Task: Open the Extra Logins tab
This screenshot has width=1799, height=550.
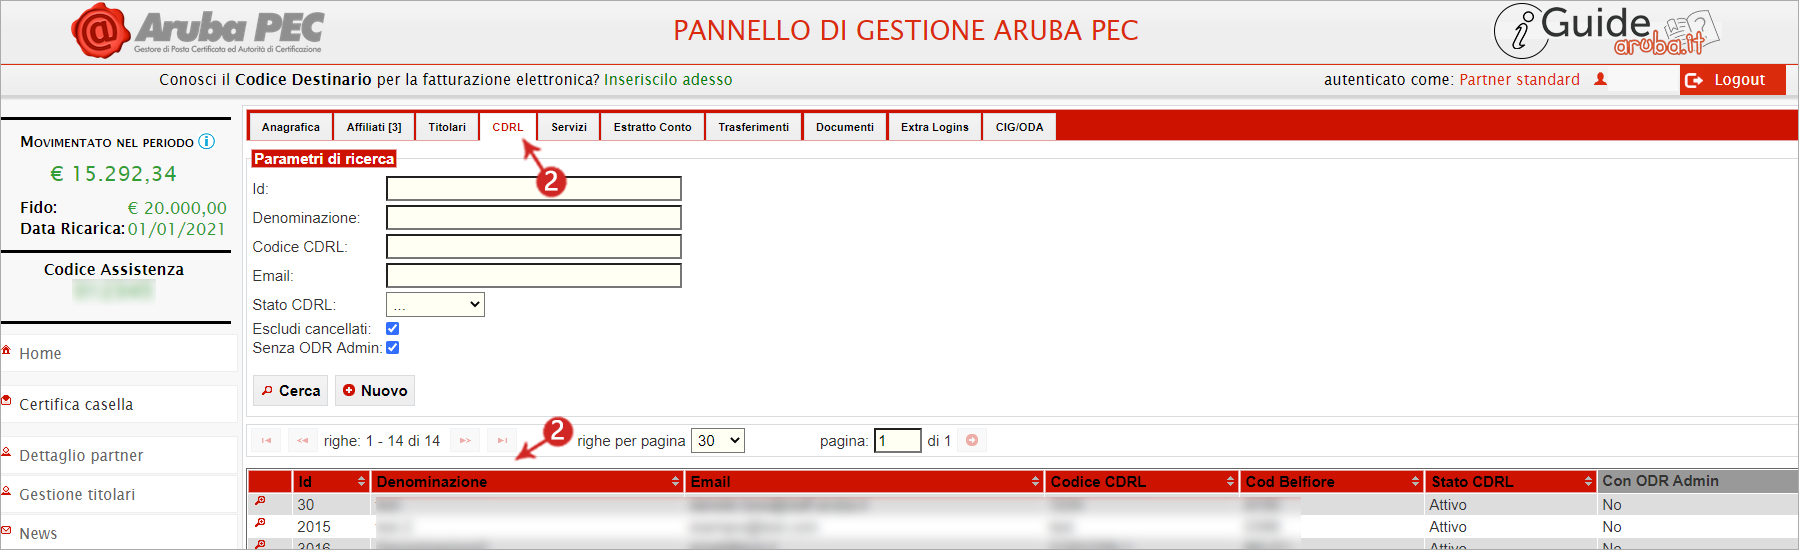Action: [x=935, y=127]
